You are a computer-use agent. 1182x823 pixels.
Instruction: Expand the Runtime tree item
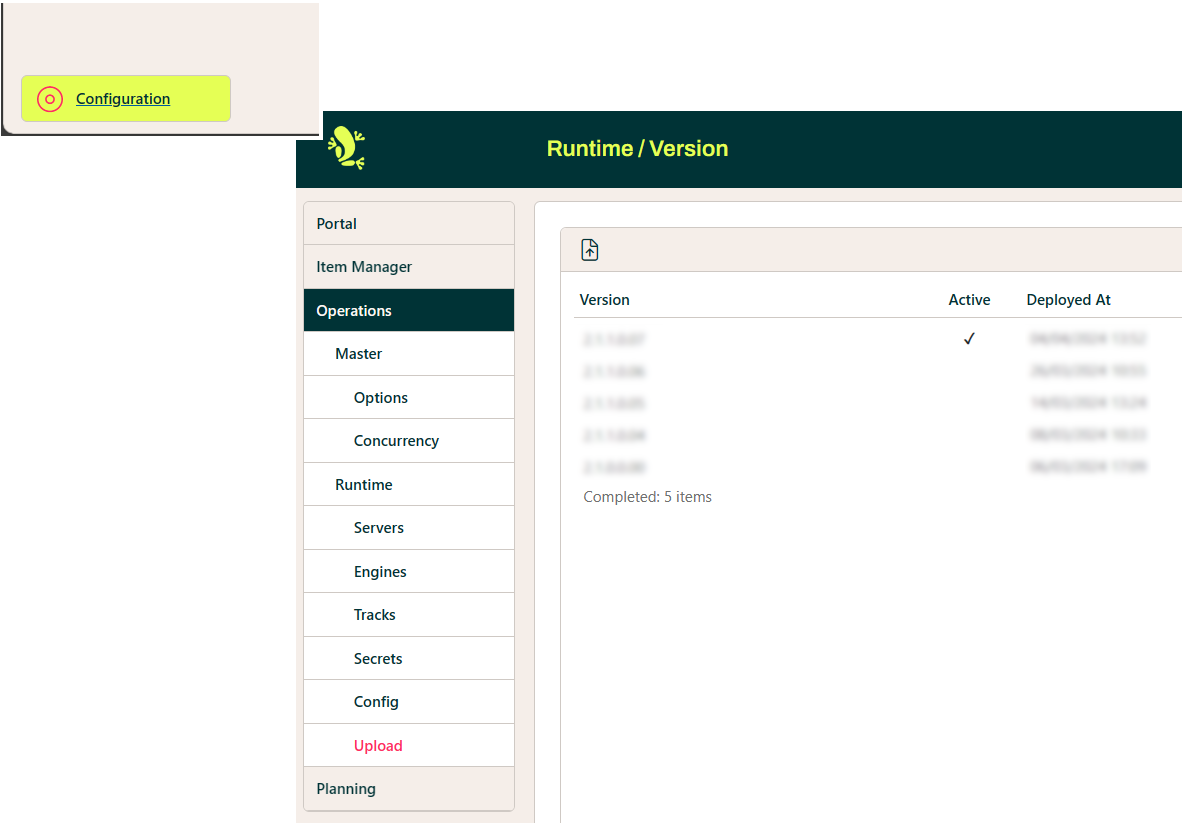364,485
